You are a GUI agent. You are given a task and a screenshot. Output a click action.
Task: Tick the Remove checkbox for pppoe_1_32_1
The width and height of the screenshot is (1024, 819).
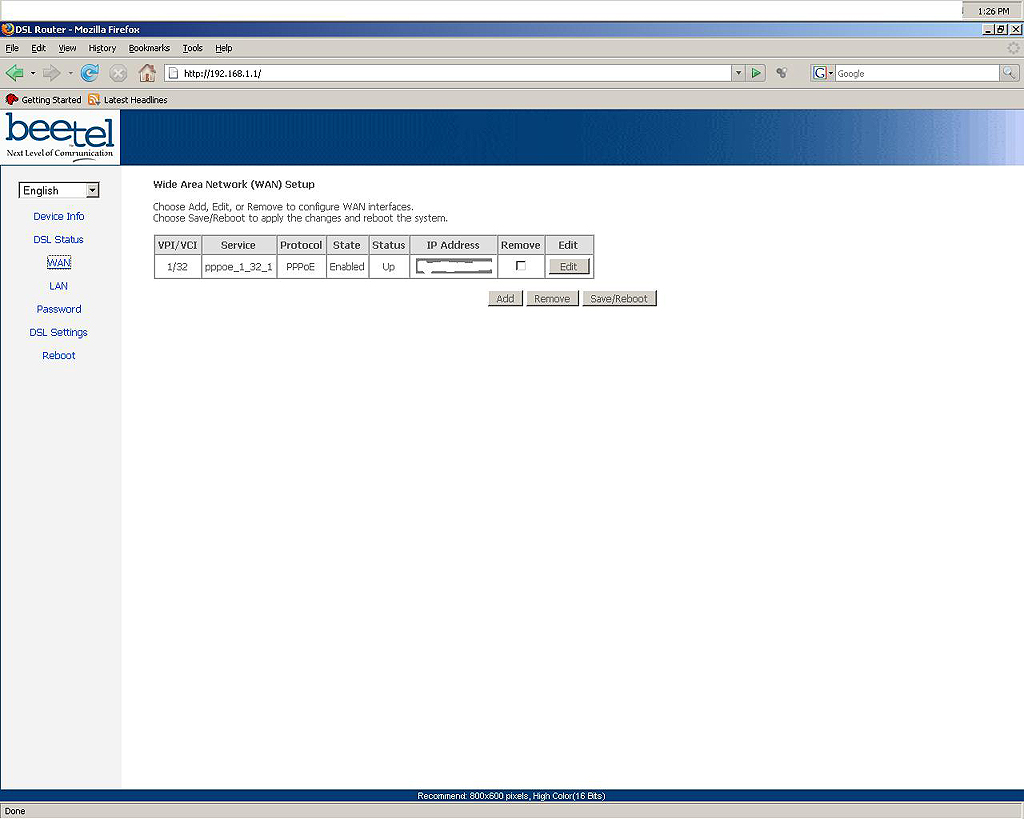[520, 266]
